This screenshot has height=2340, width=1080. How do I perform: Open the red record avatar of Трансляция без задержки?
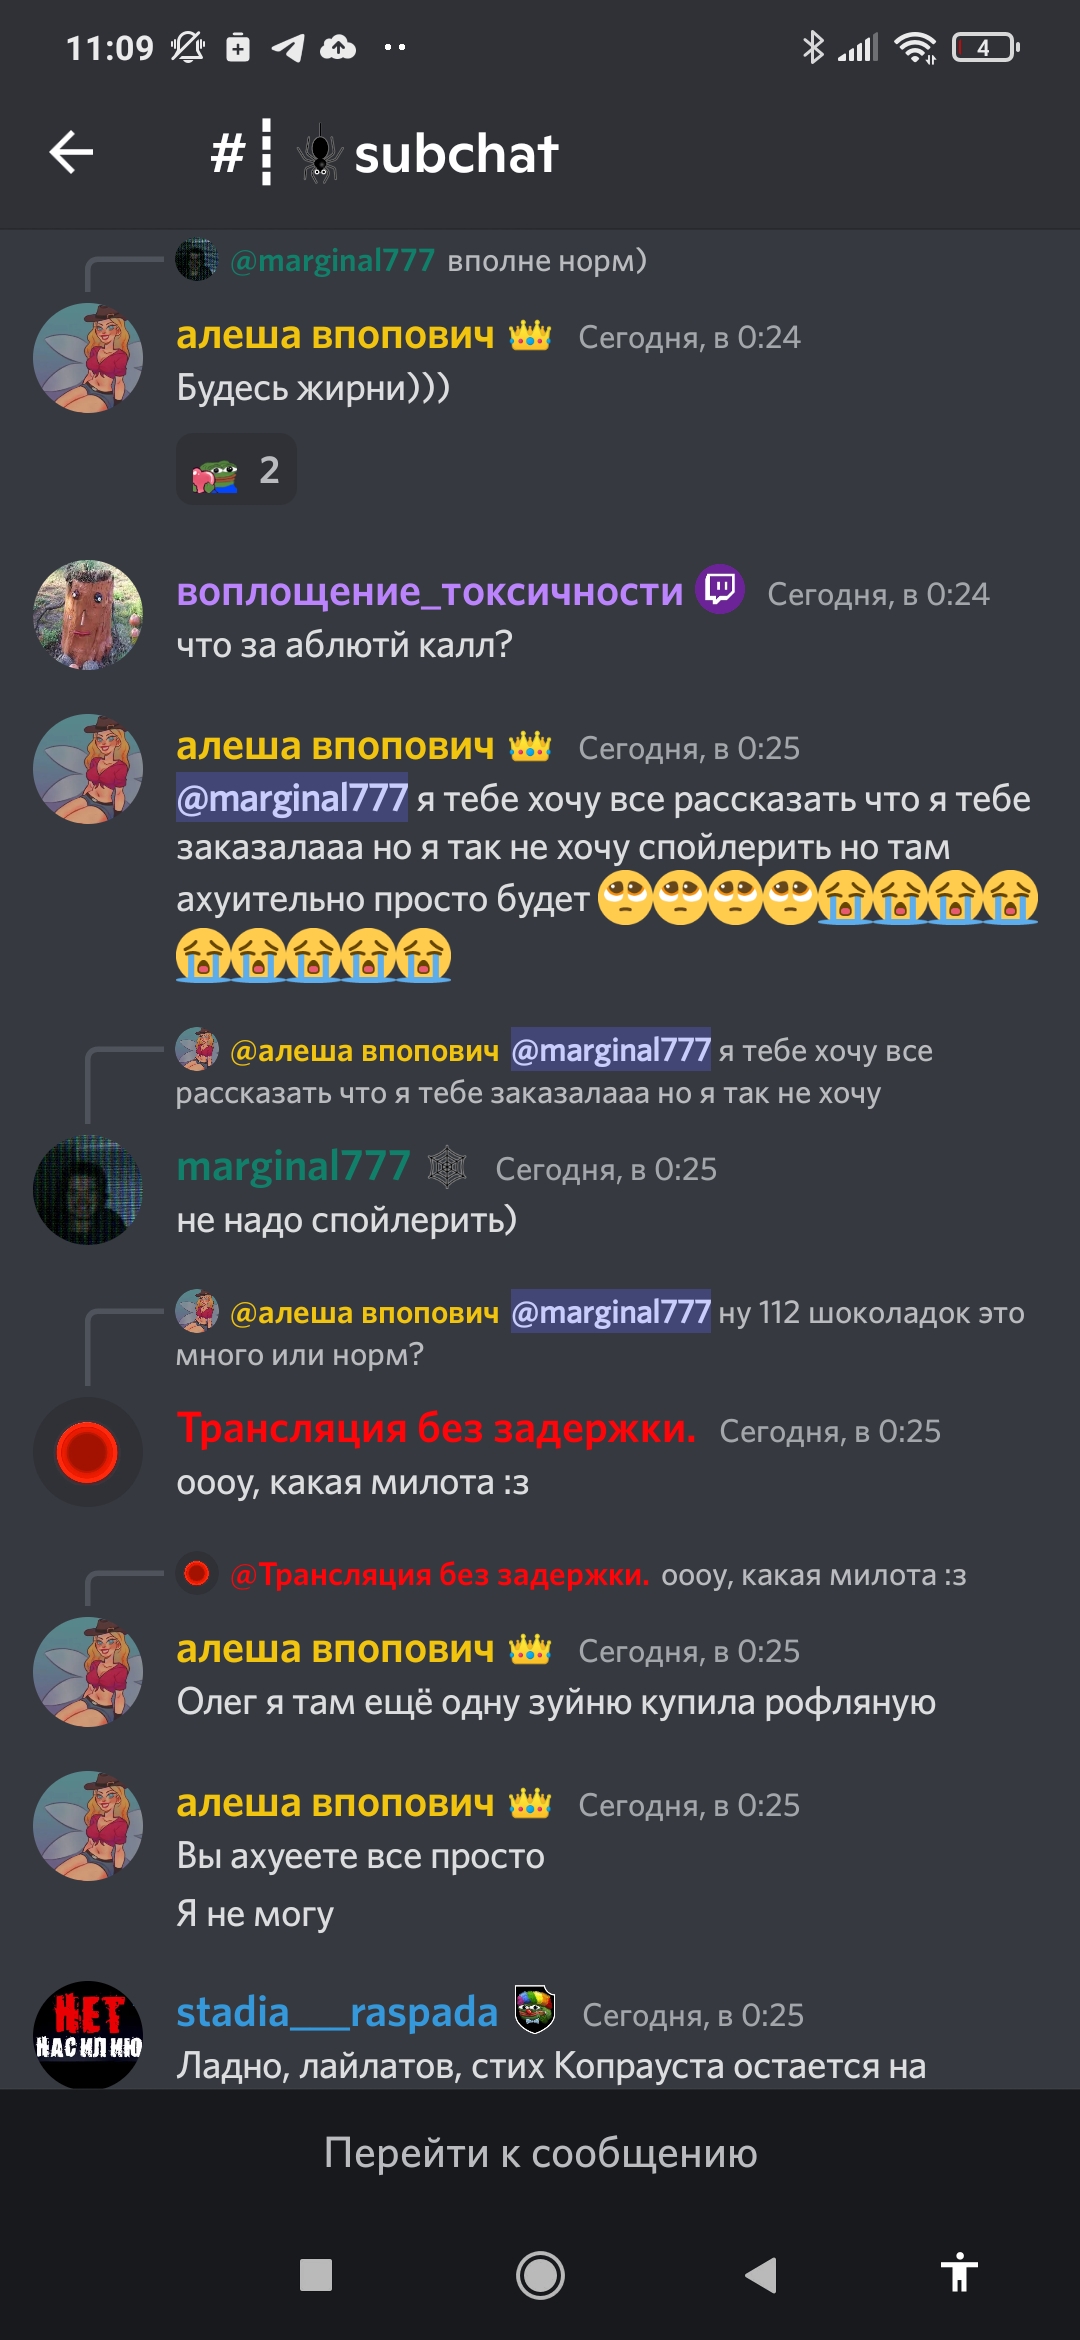pyautogui.click(x=88, y=1452)
